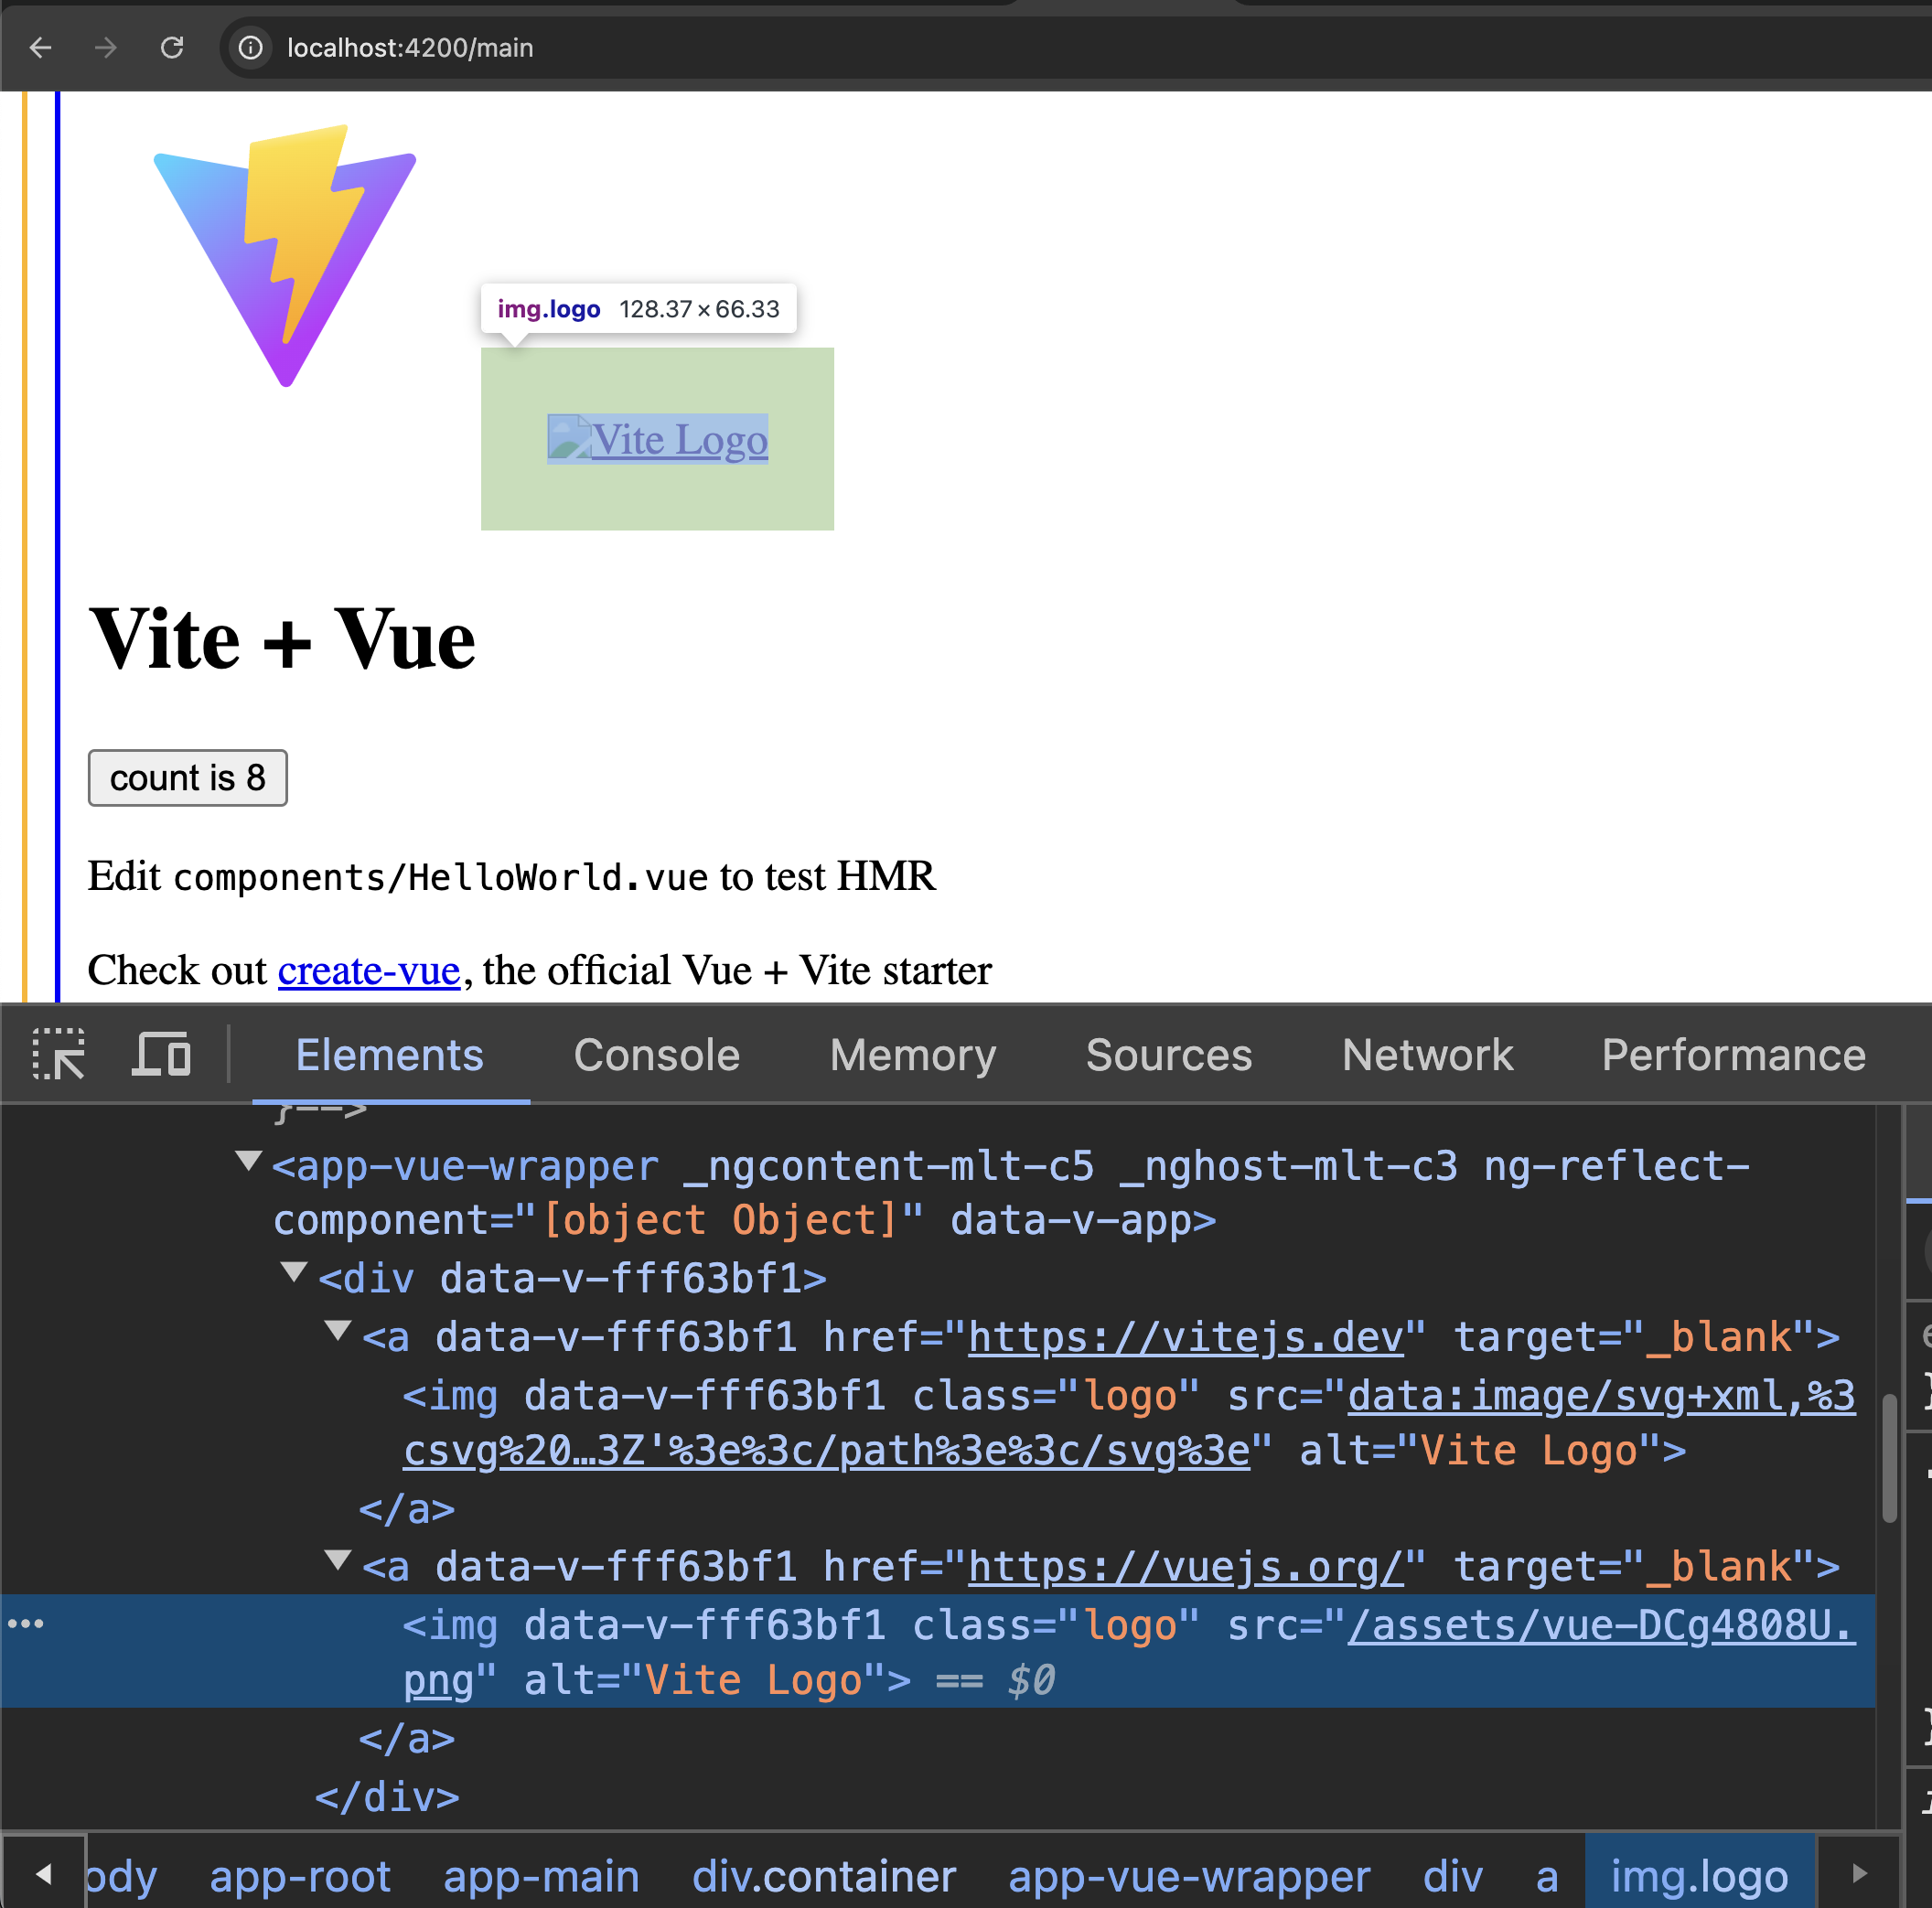Collapse the div data-v-fff63bf1 node
Screen dimensions: 1932x1908
(293, 1272)
